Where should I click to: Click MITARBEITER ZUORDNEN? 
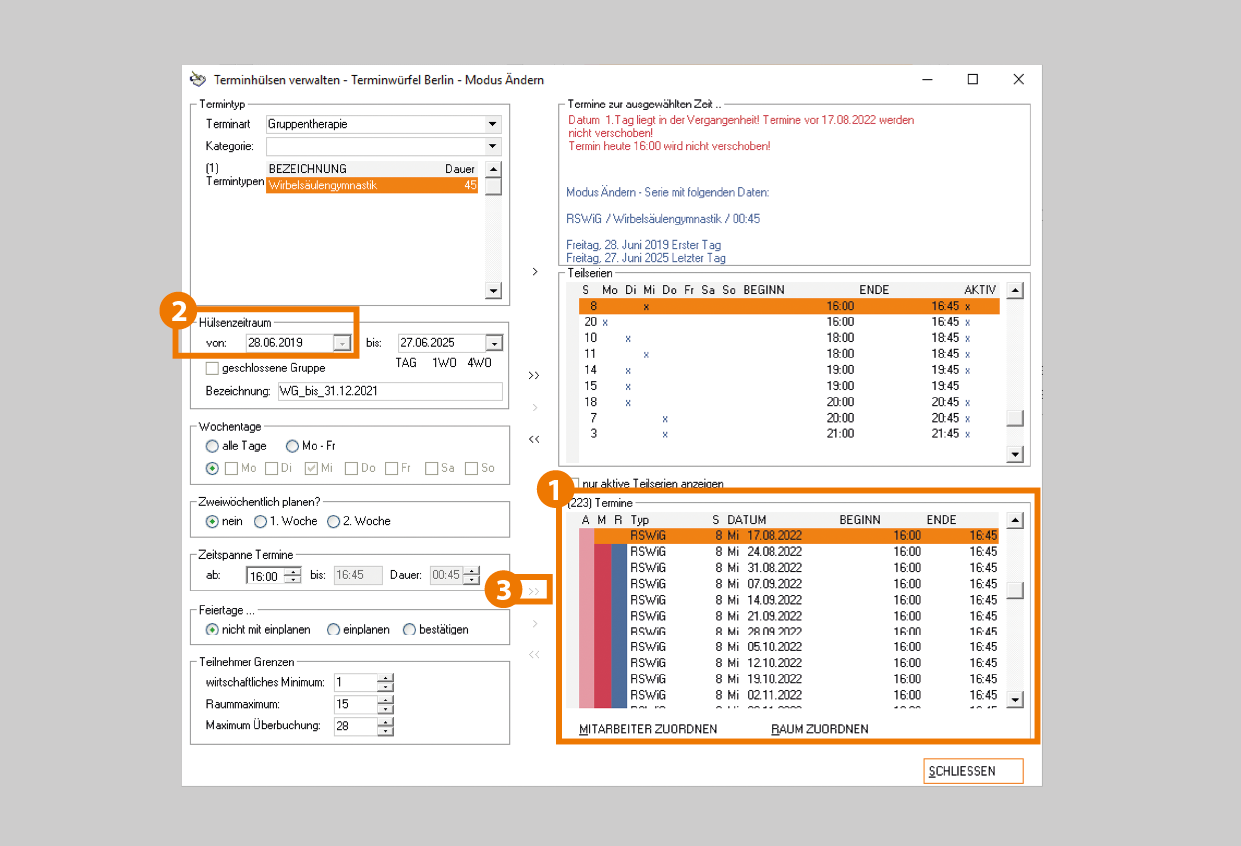[x=648, y=729]
